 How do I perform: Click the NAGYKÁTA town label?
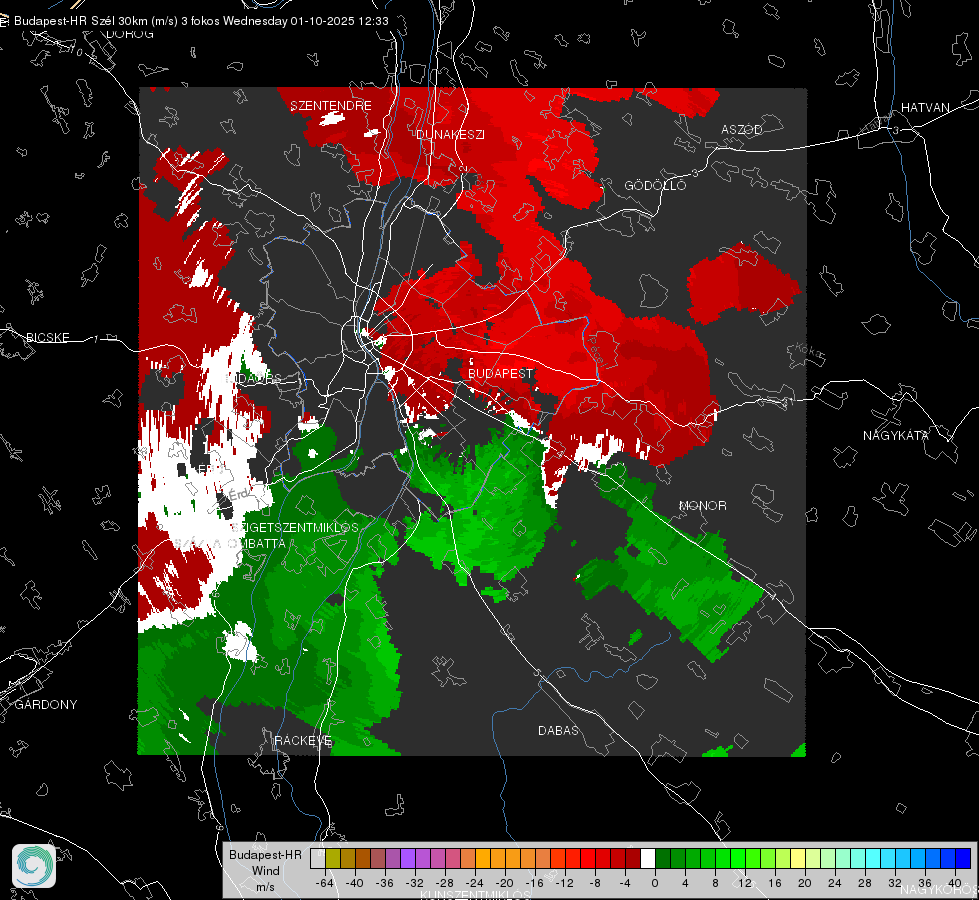click(x=896, y=435)
